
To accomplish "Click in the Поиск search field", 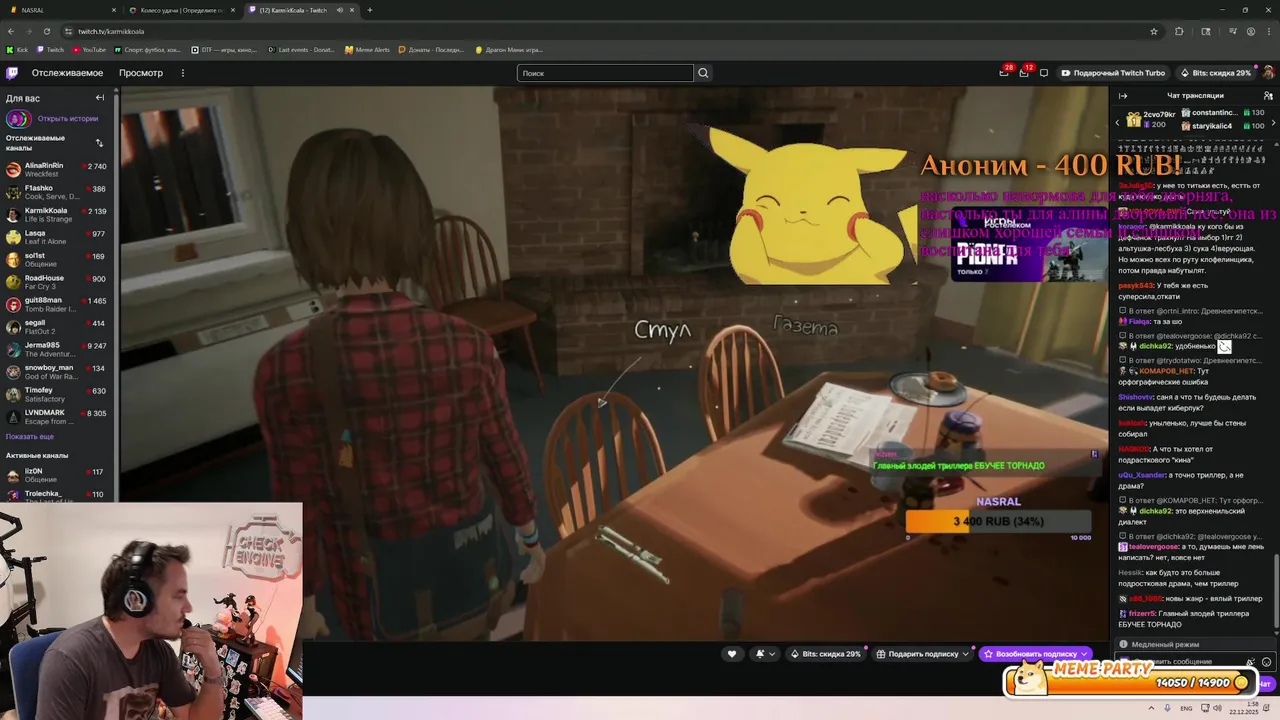I will [x=604, y=73].
